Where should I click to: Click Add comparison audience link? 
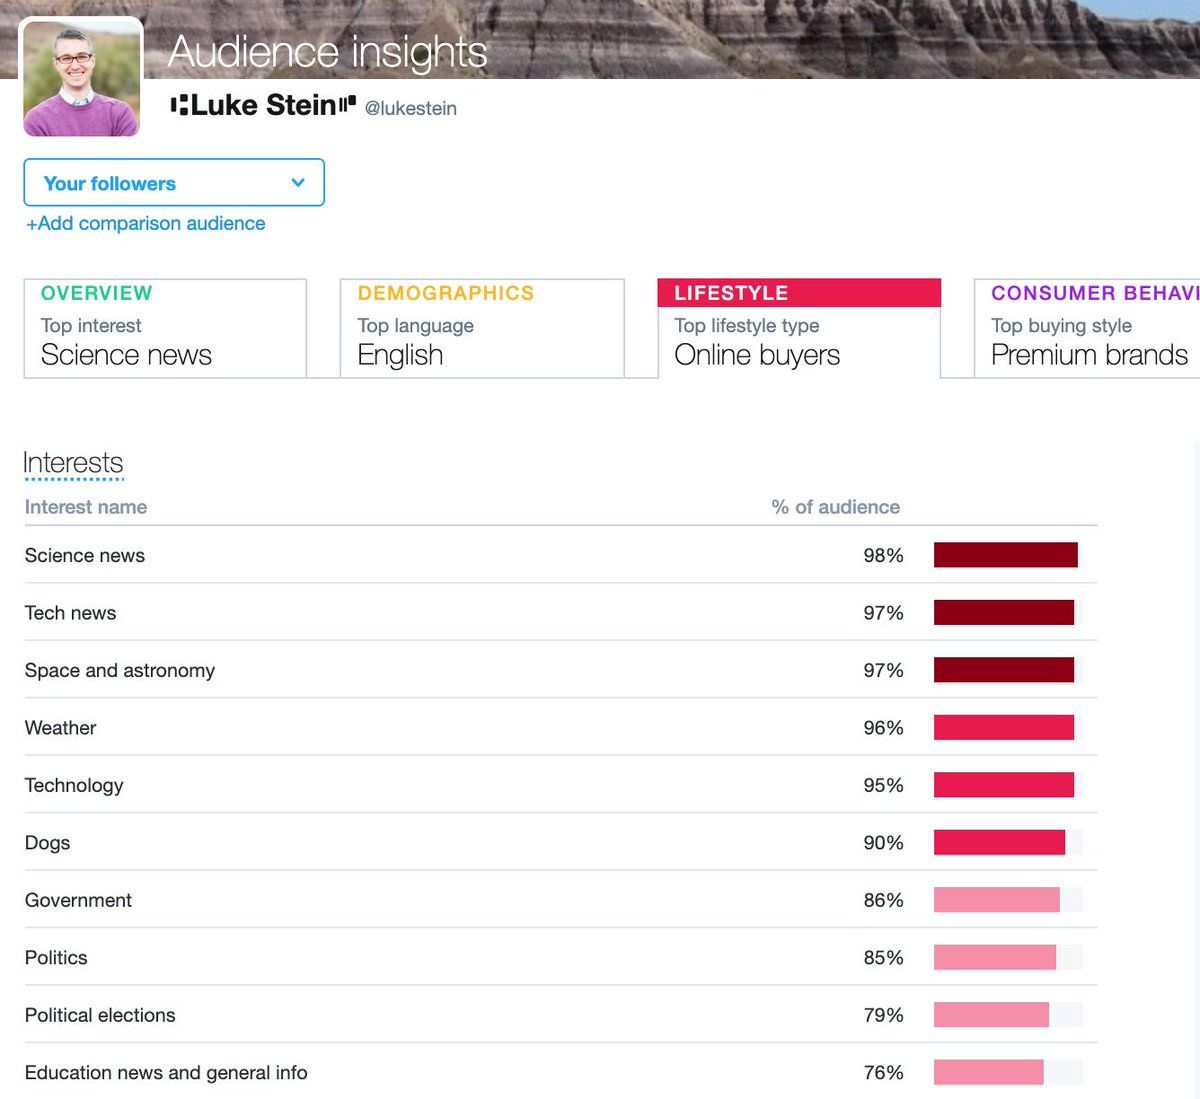coord(146,224)
